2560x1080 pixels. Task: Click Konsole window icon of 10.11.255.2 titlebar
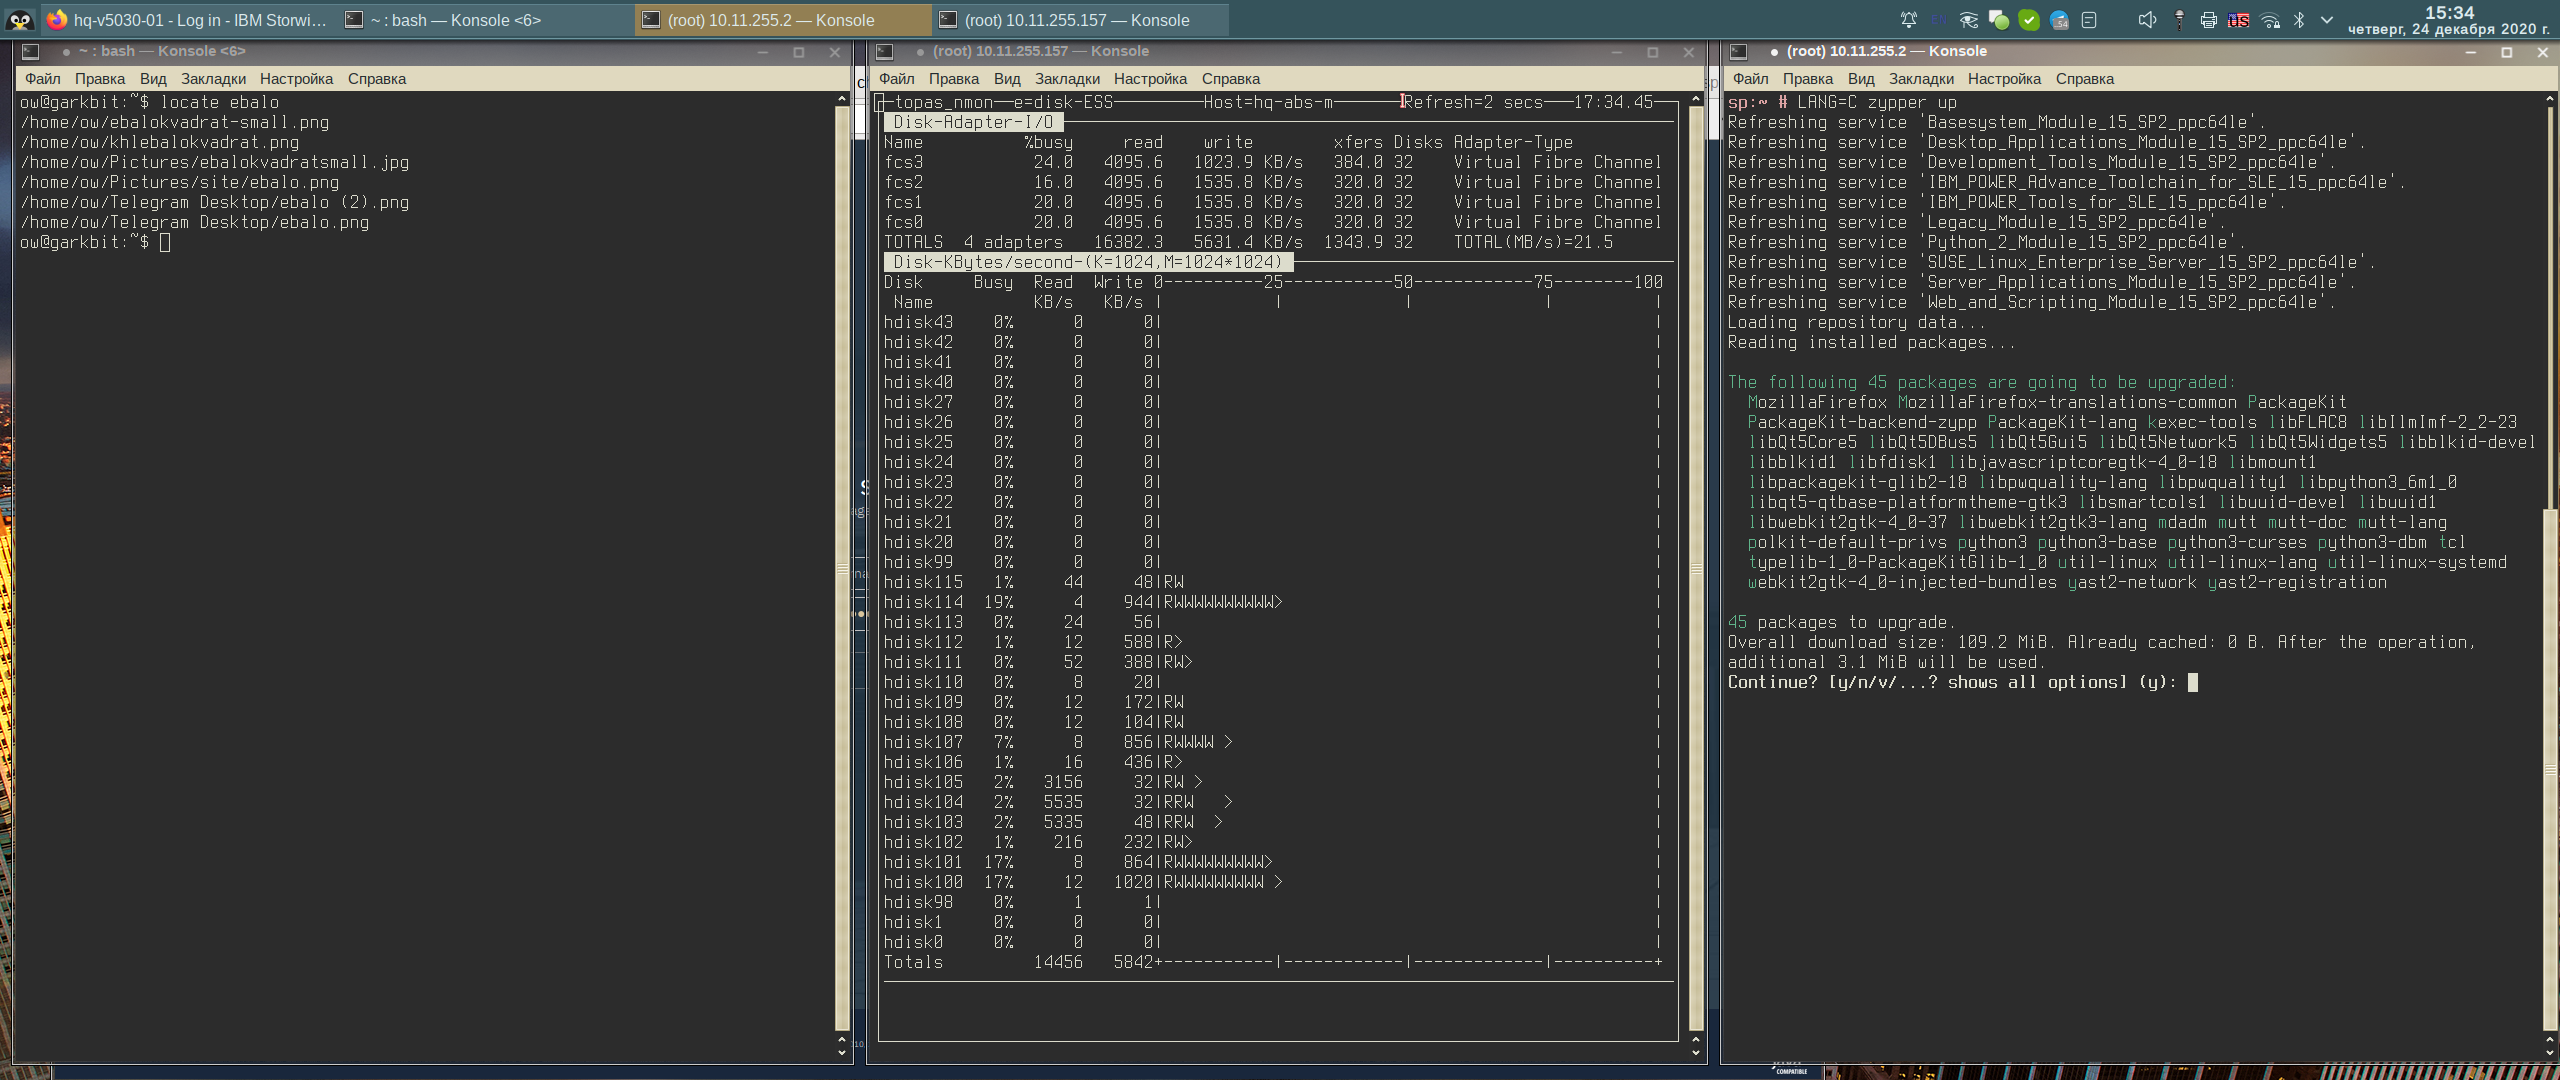tap(1739, 52)
